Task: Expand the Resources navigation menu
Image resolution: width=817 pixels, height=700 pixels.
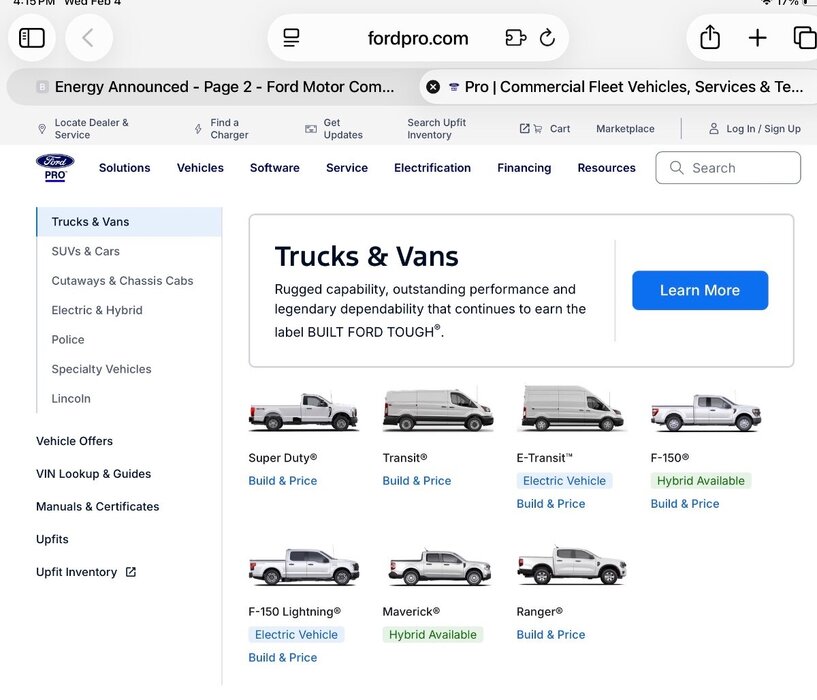Action: tap(606, 168)
